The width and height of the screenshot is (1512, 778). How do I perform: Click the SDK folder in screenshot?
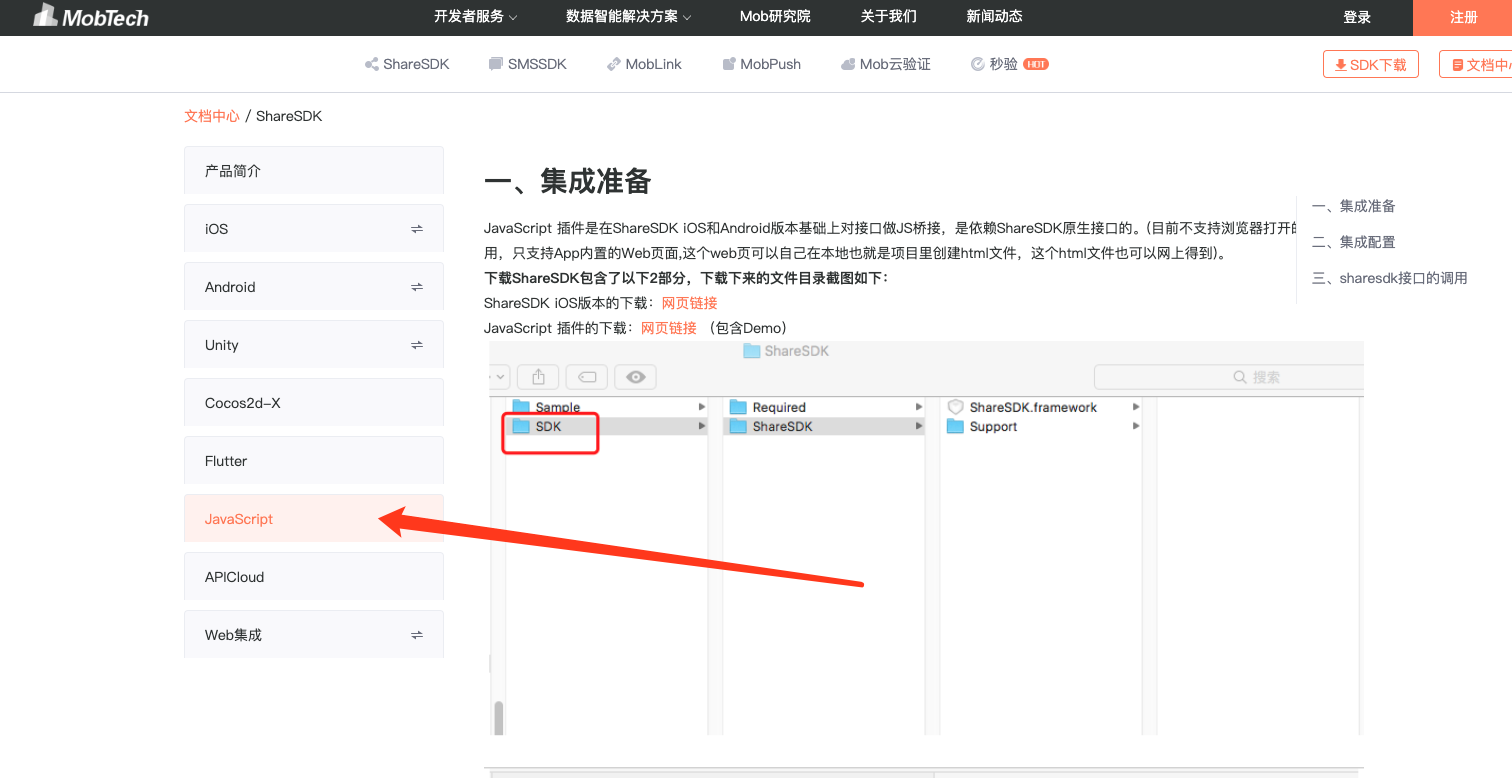[x=537, y=426]
